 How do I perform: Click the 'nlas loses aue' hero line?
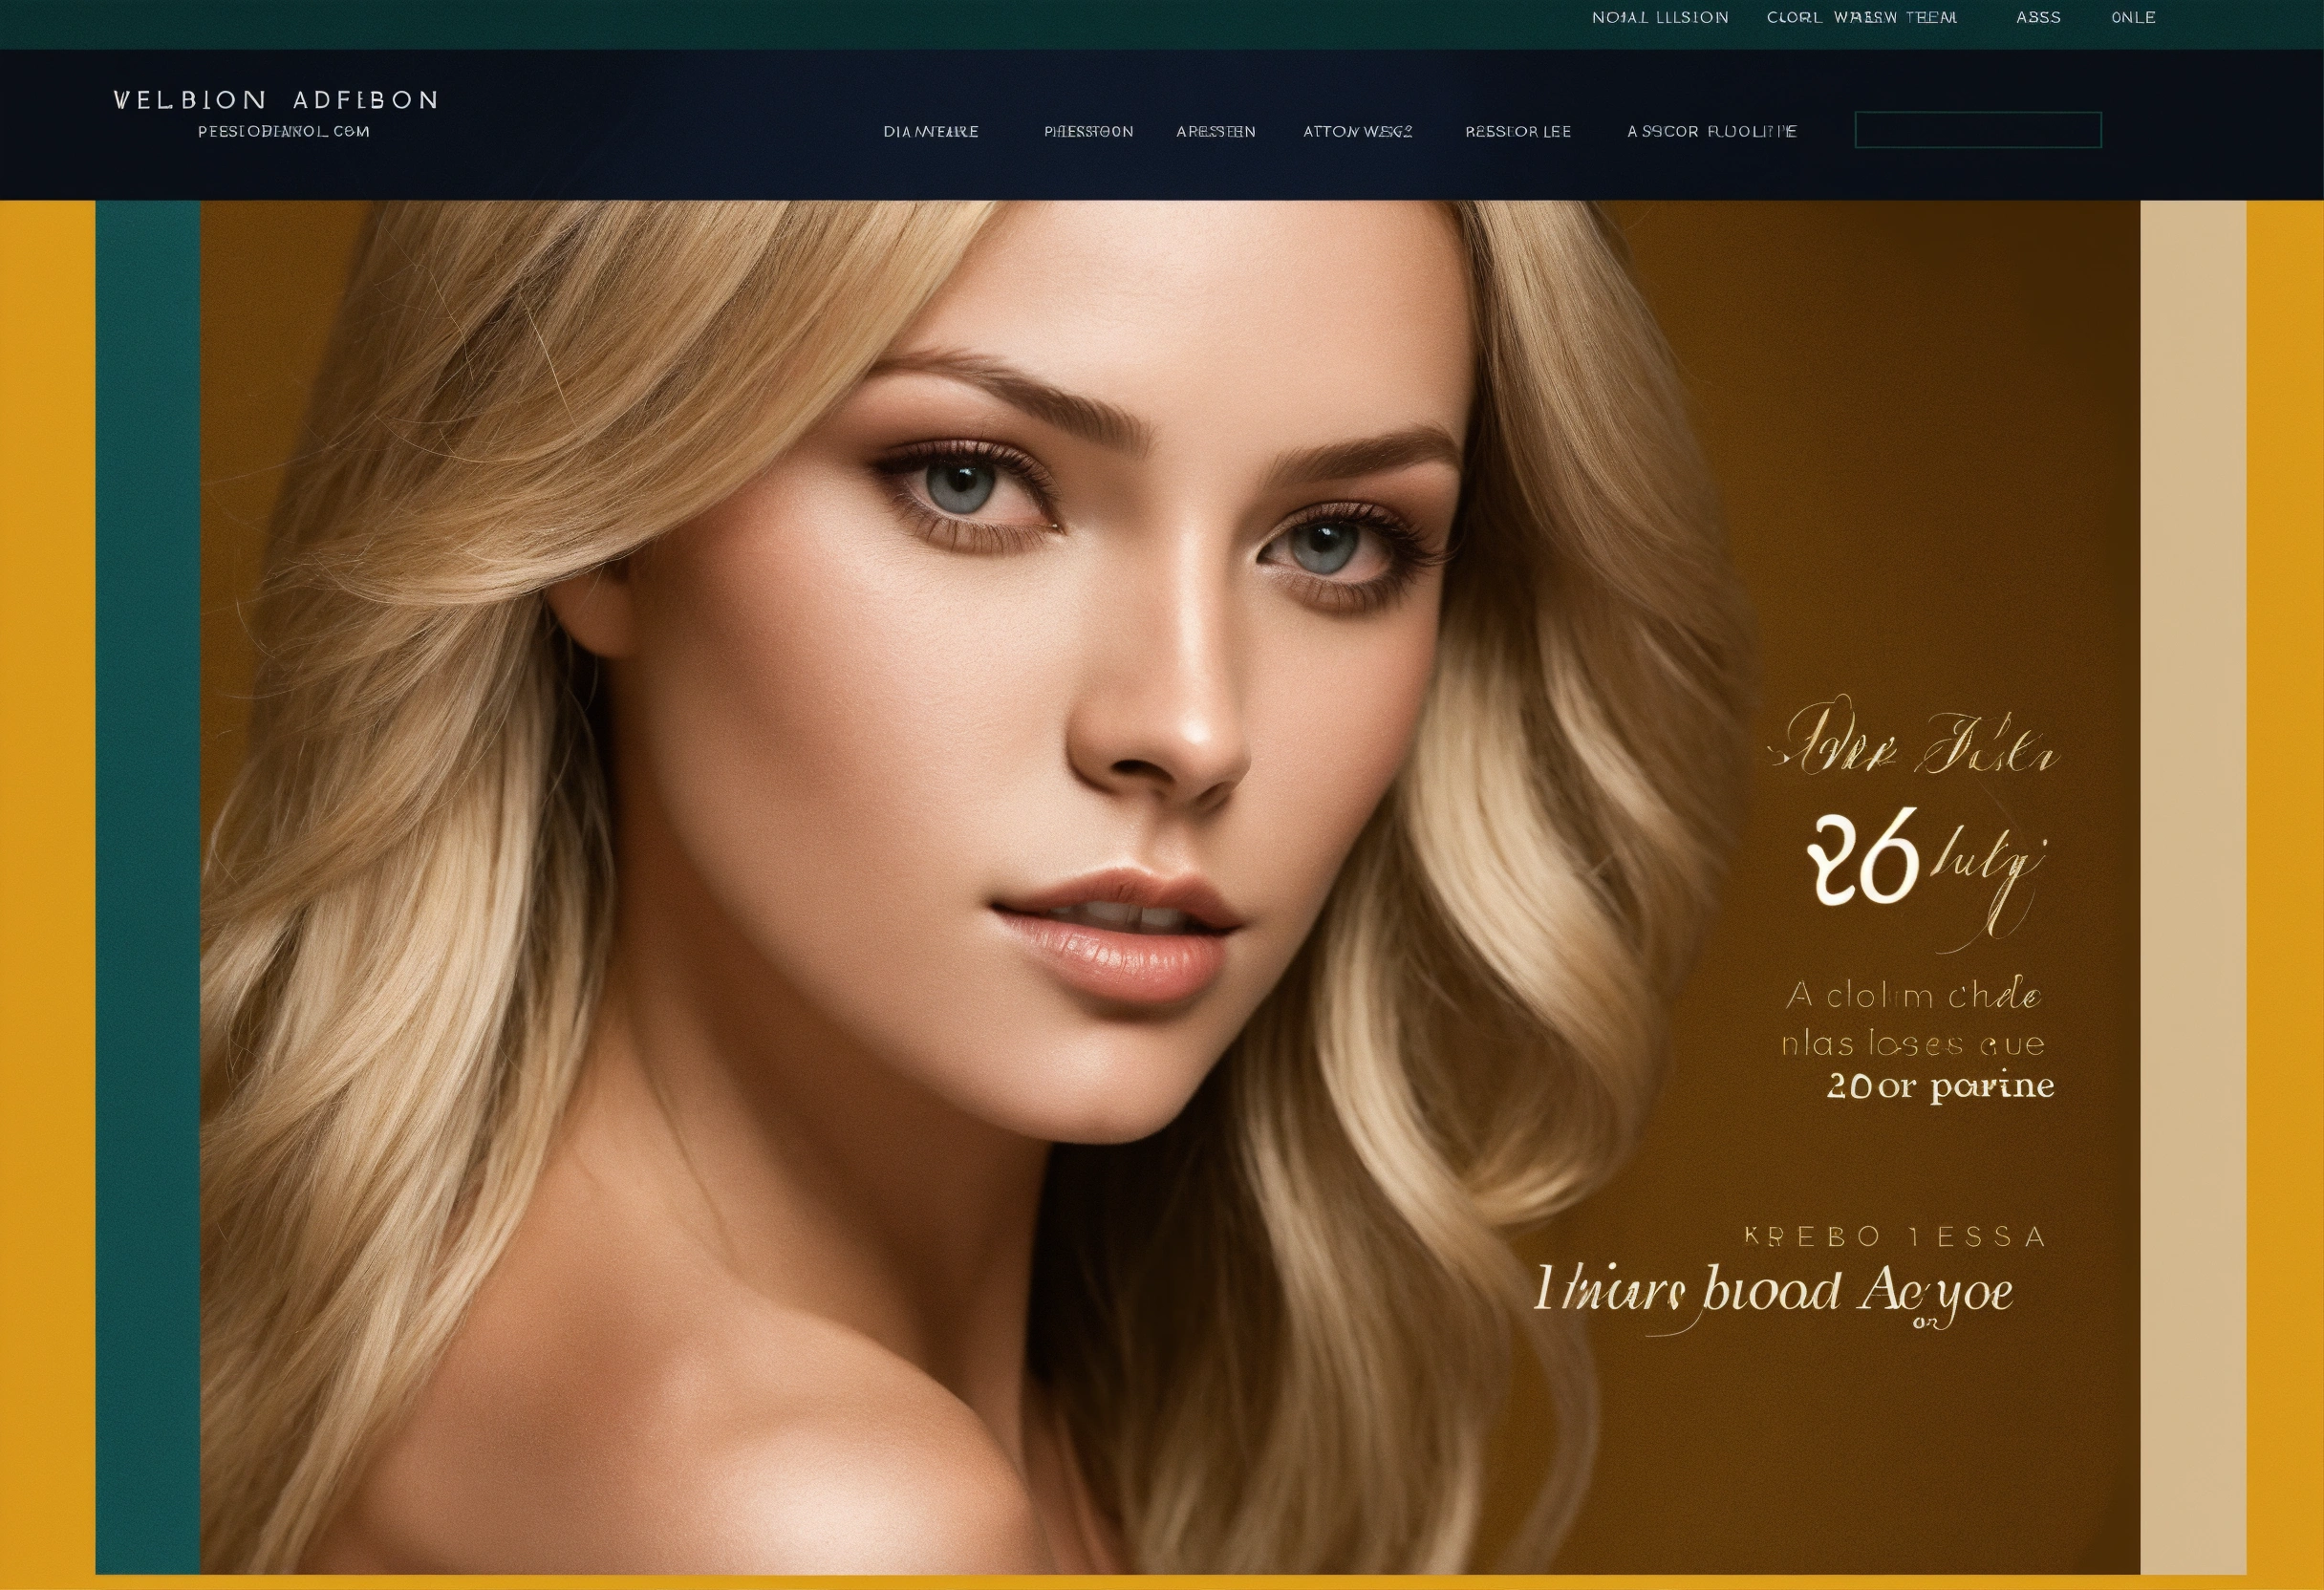1912,1044
